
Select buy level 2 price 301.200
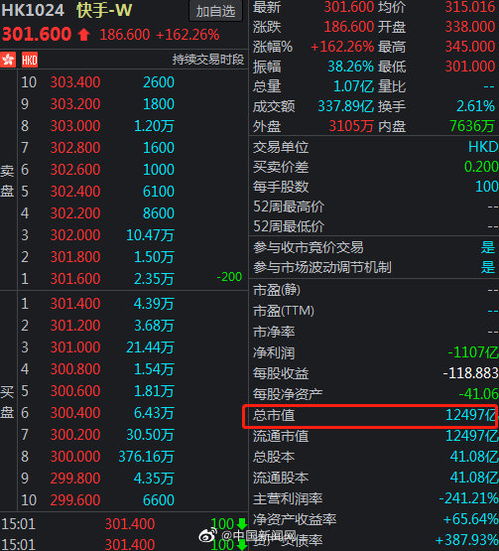[x=75, y=325]
